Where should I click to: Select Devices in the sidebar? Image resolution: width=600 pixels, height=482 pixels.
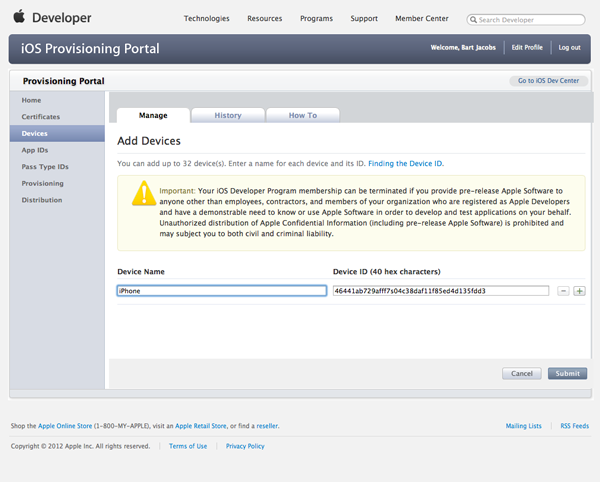(57, 134)
